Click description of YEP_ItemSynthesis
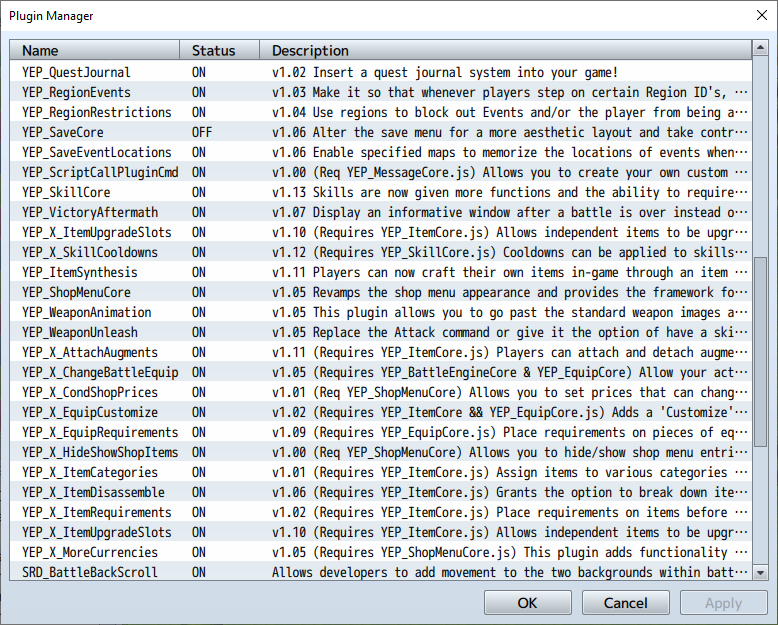The image size is (778, 625). click(510, 272)
